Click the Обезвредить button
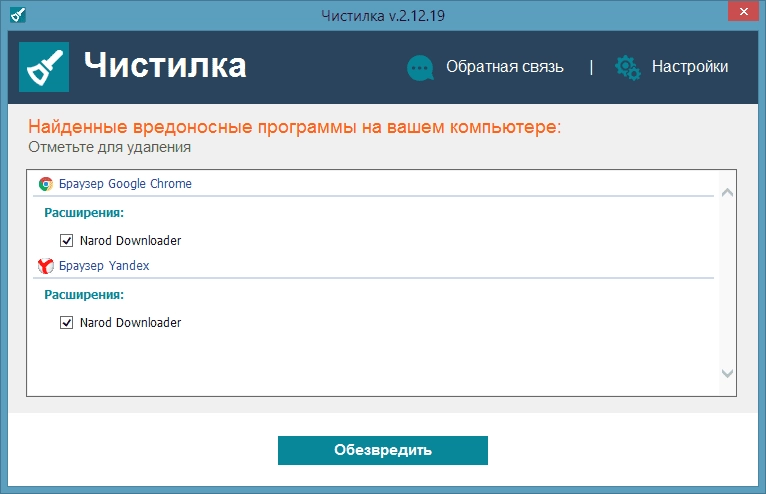 tap(383, 450)
